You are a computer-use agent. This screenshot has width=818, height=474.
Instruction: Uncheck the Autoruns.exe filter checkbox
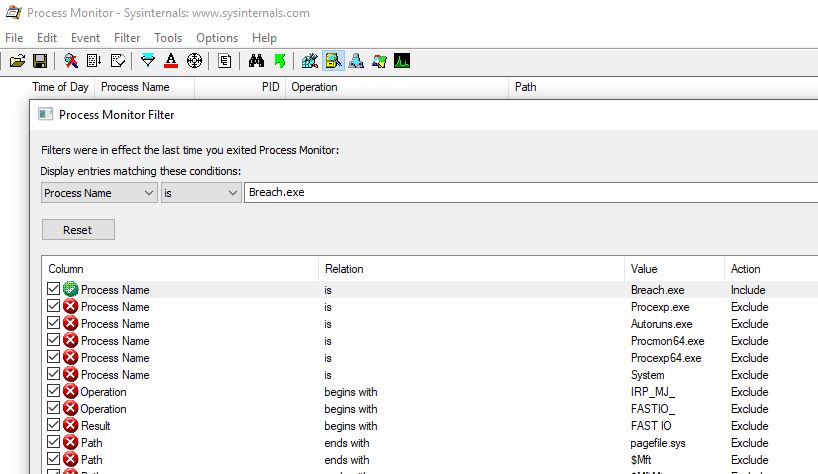[x=53, y=323]
